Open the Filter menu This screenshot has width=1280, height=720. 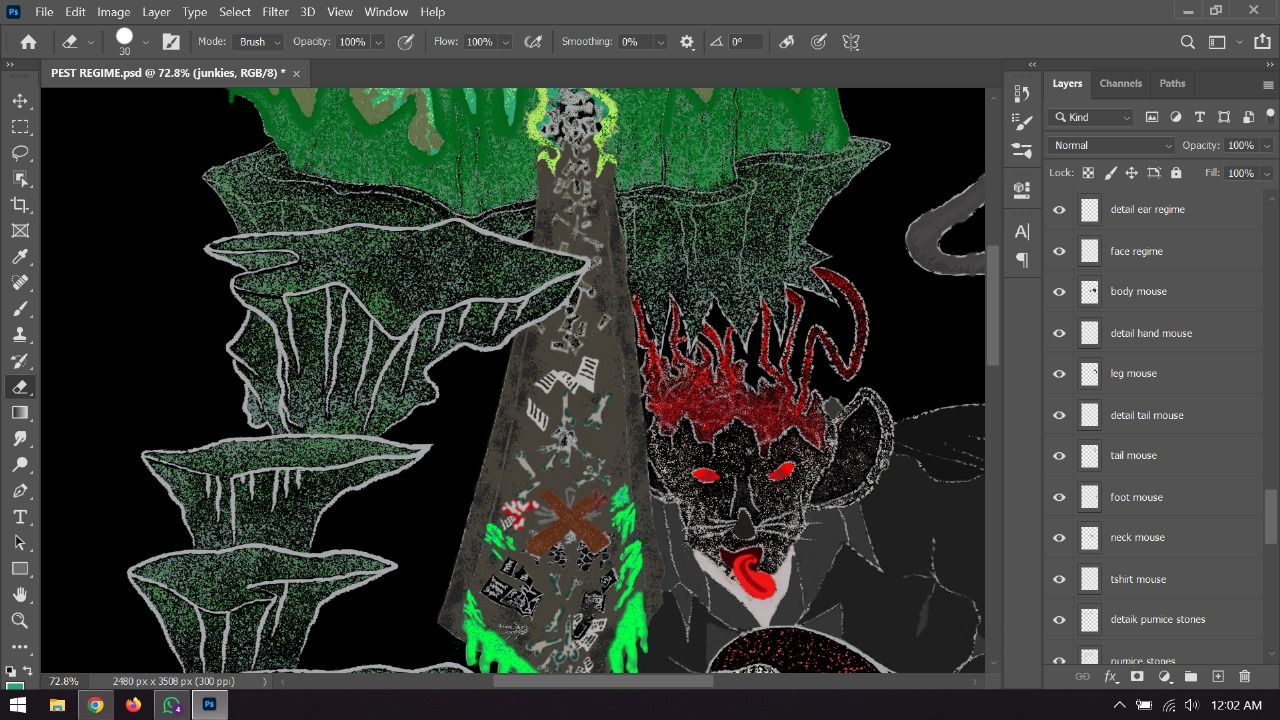[x=275, y=12]
